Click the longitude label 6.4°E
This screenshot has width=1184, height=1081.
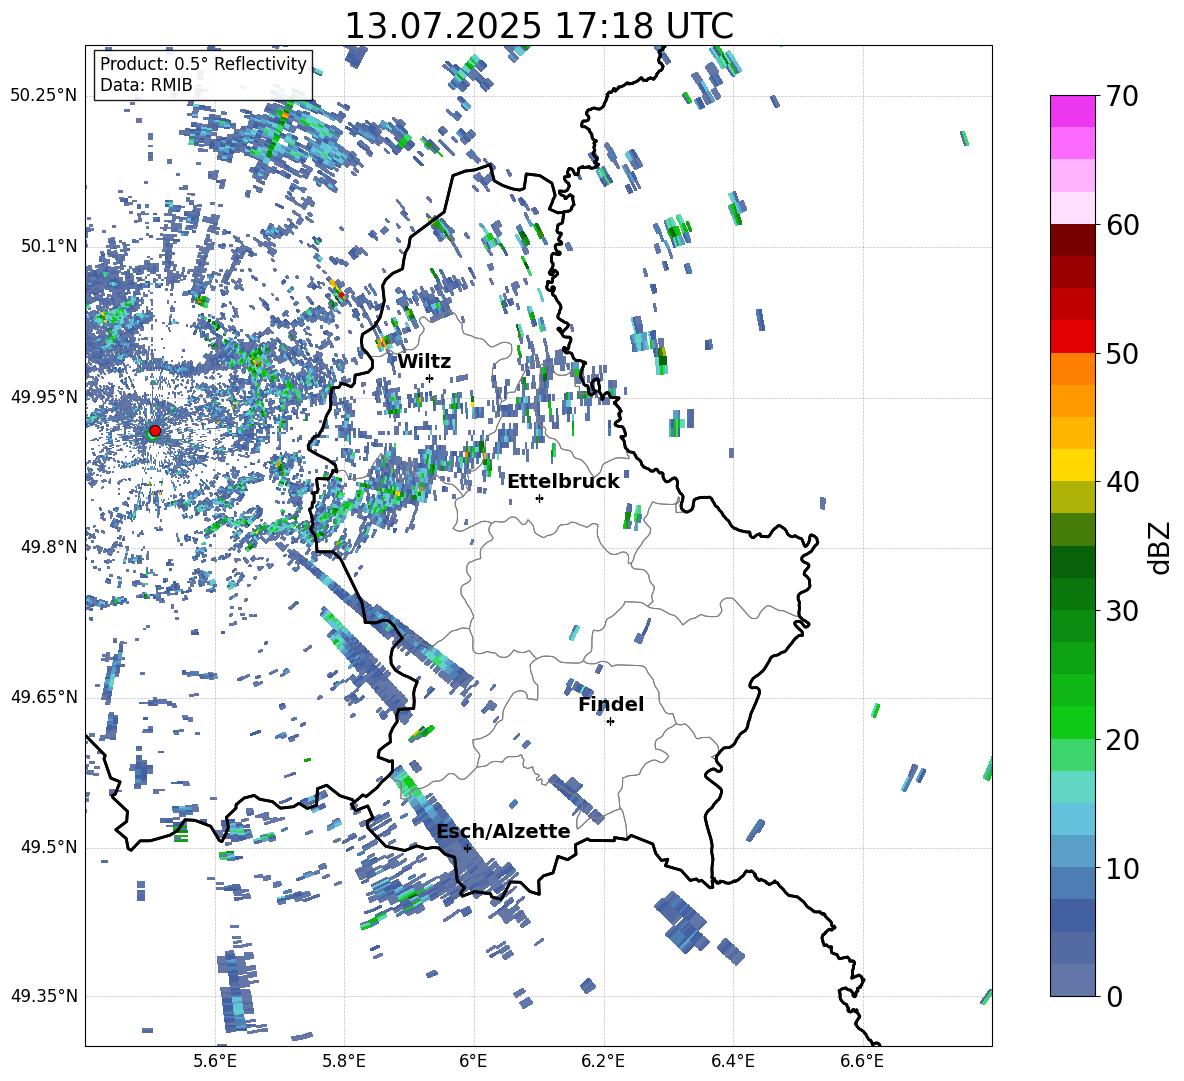coord(732,1061)
